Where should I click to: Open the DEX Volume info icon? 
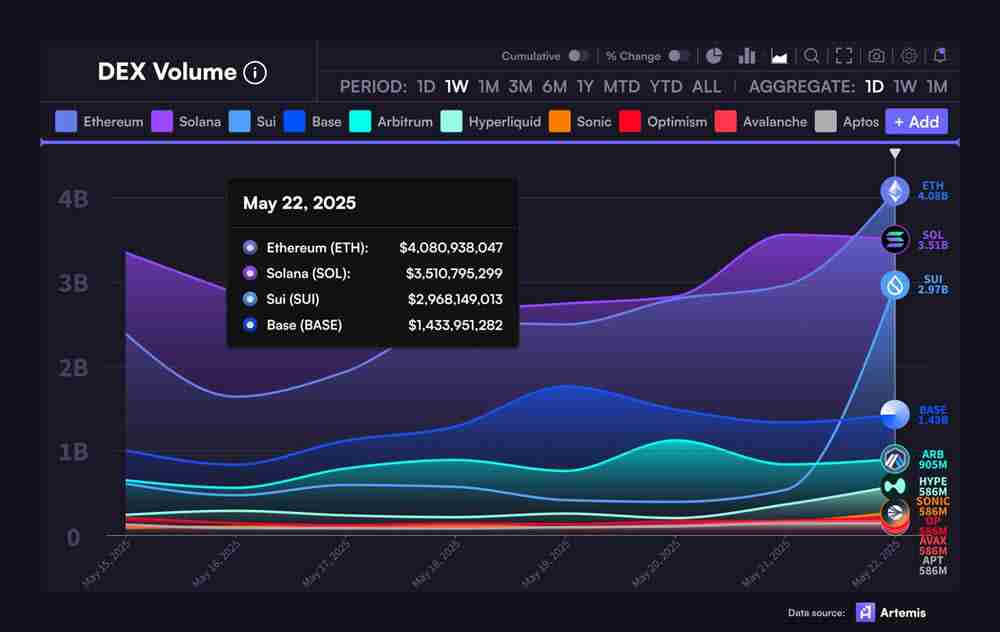255,72
